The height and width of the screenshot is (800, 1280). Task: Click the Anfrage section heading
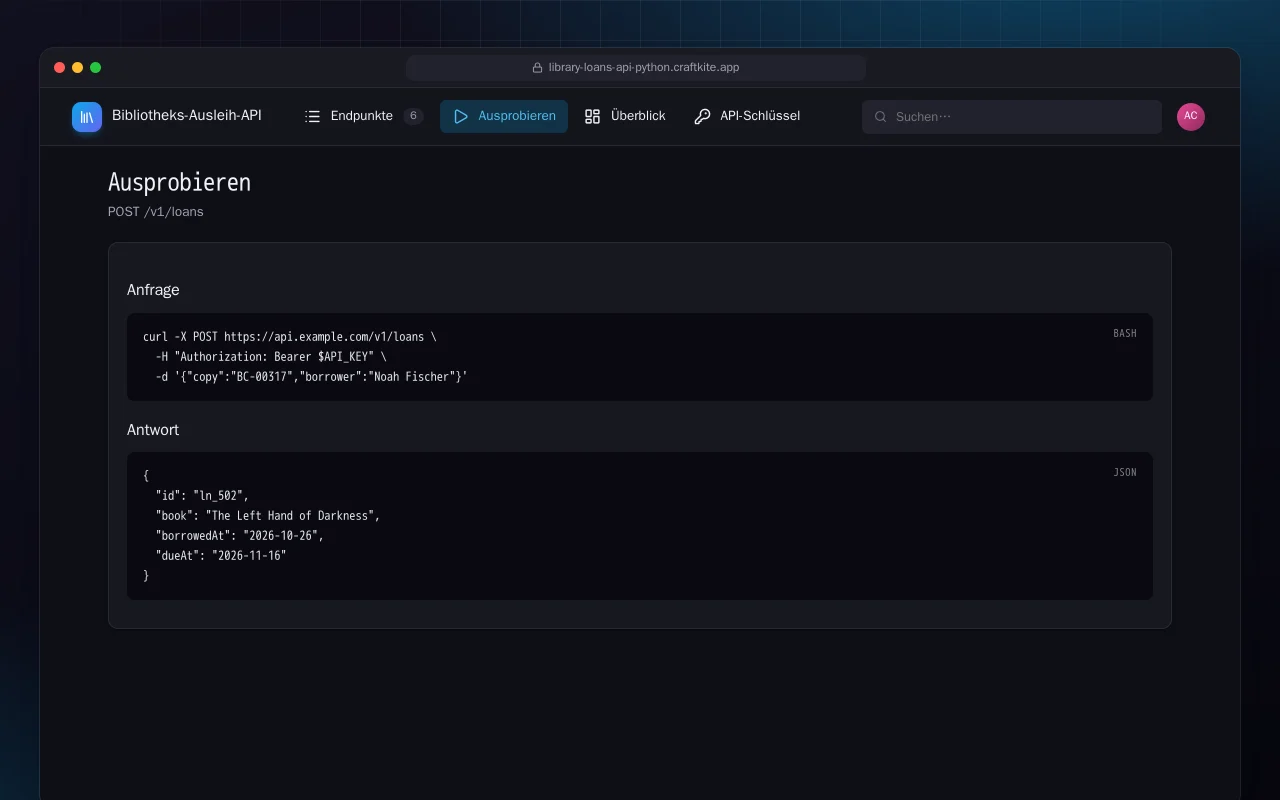[153, 290]
